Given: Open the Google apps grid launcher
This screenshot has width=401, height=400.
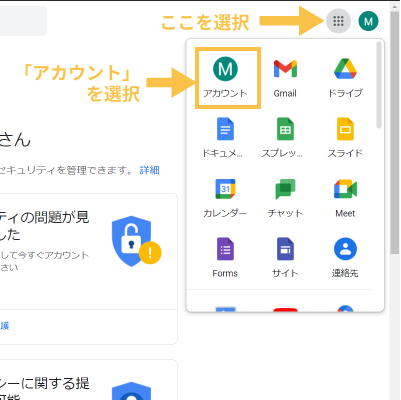Looking at the screenshot, I should [338, 21].
